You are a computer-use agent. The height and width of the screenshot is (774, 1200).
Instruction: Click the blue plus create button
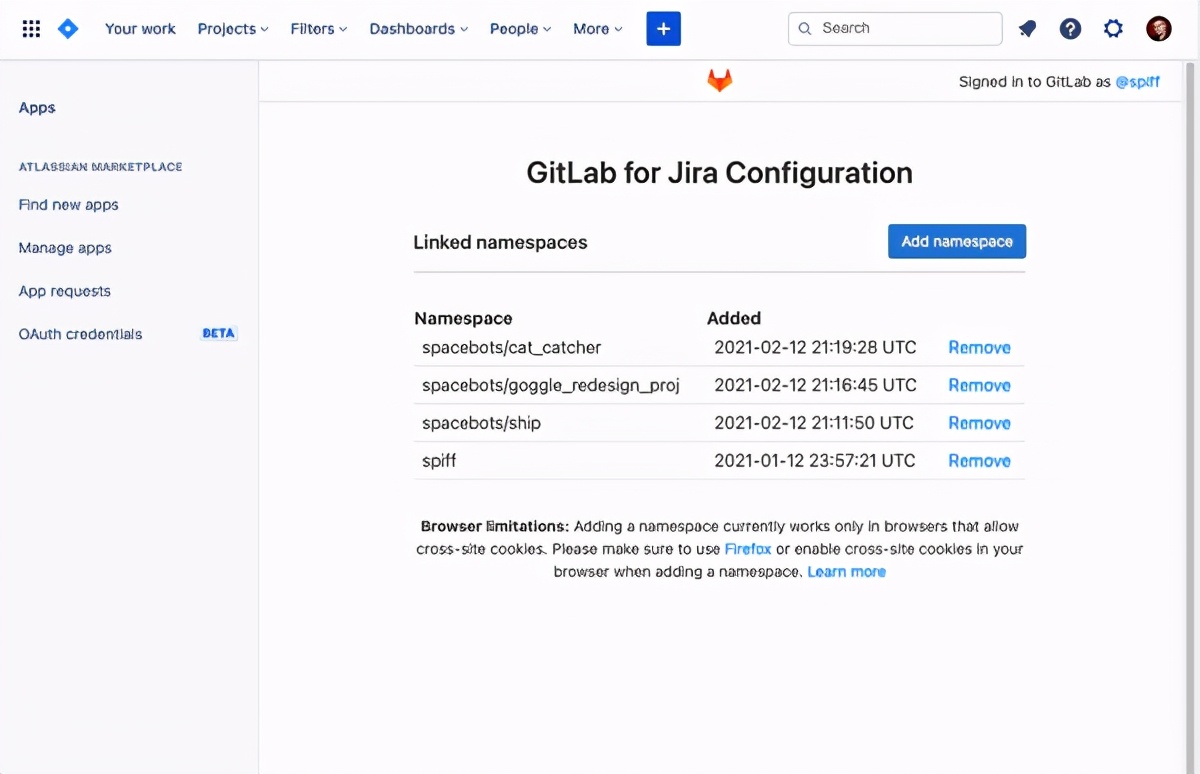point(663,28)
